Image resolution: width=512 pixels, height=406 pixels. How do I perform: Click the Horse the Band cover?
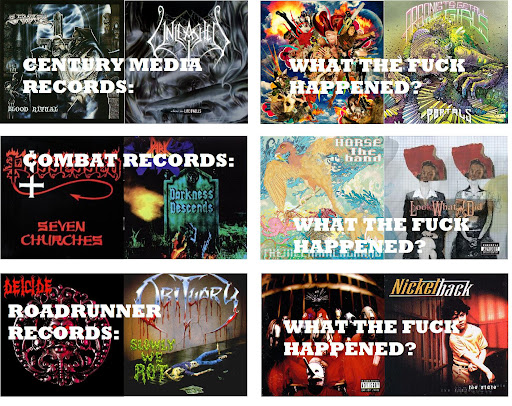point(322,197)
